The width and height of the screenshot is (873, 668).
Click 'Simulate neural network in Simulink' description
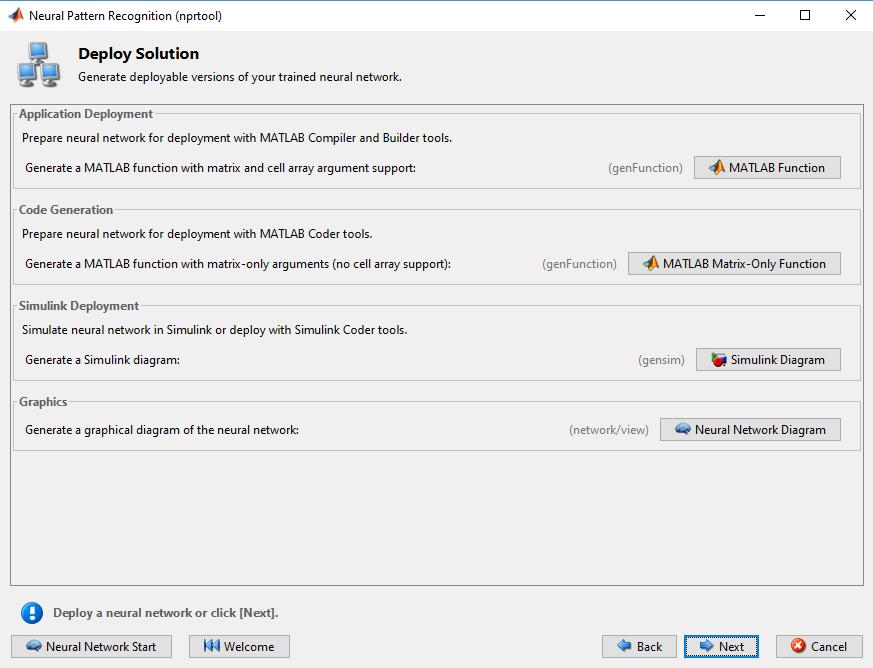coord(214,330)
